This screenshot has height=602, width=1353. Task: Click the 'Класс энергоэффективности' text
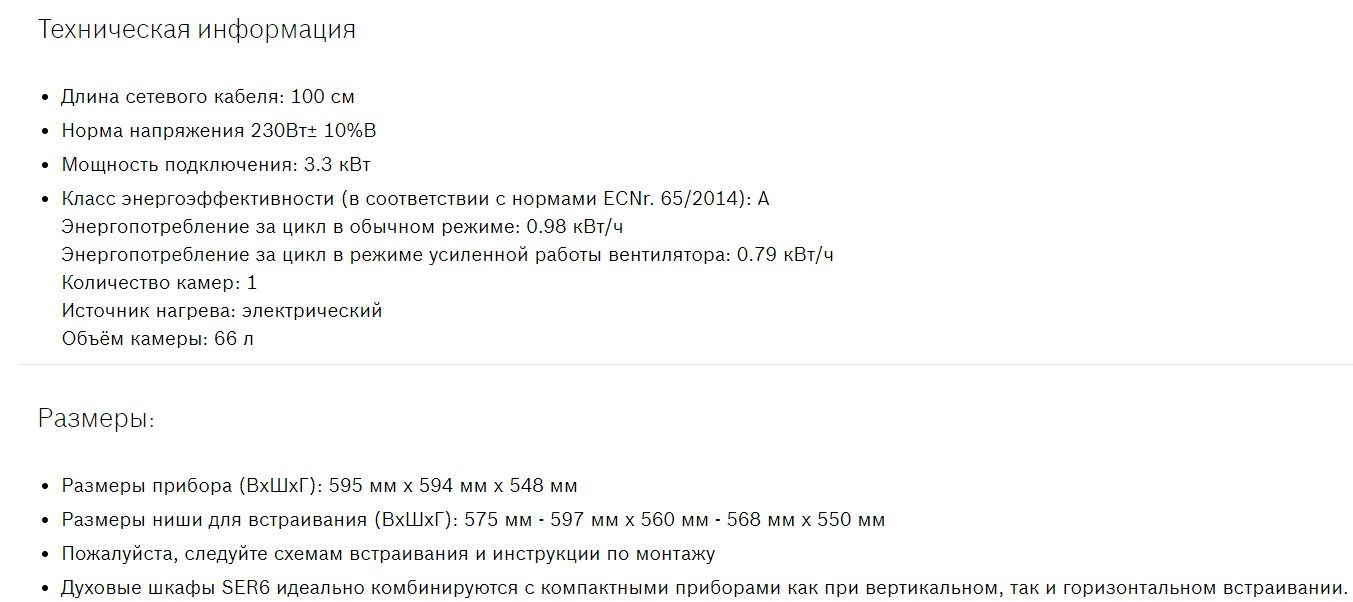(x=197, y=199)
